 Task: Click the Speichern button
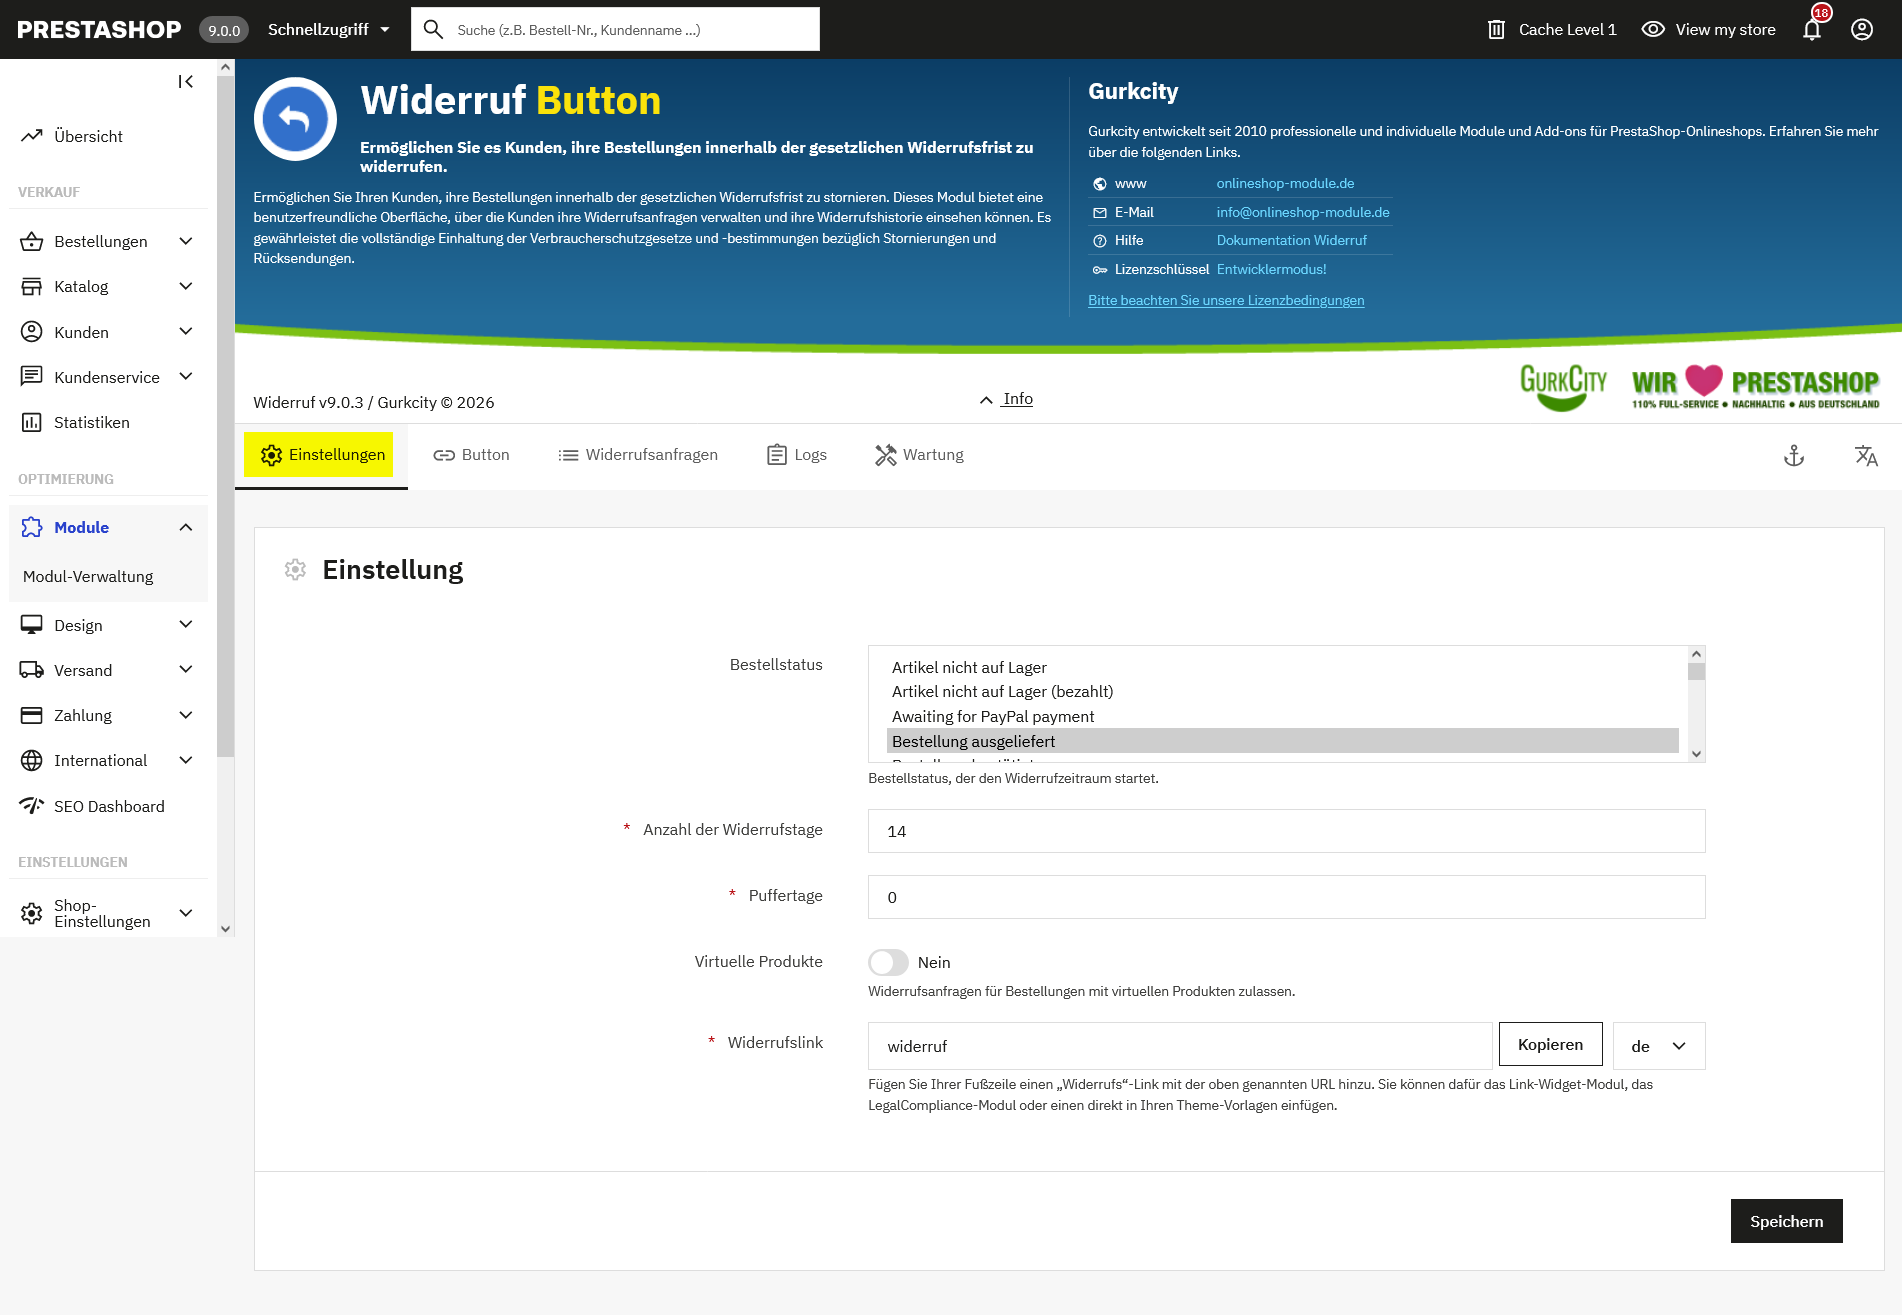click(1786, 1221)
